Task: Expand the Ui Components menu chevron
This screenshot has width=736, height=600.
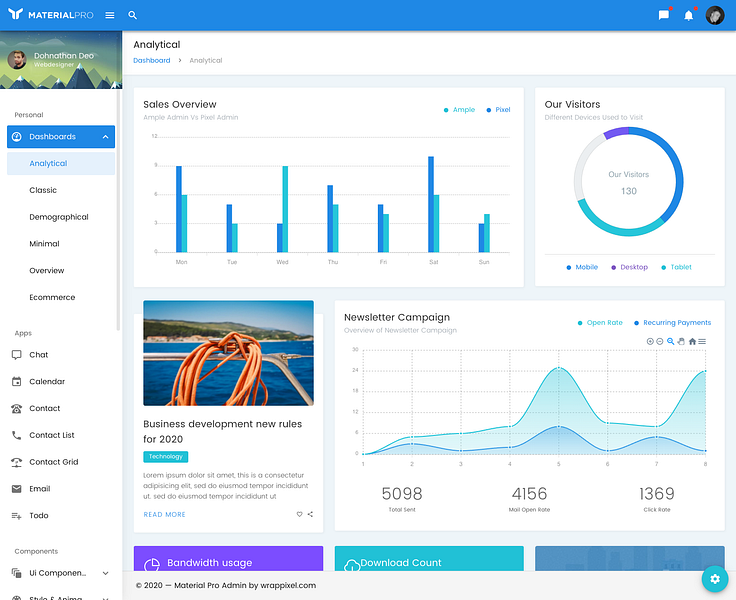Action: point(106,573)
